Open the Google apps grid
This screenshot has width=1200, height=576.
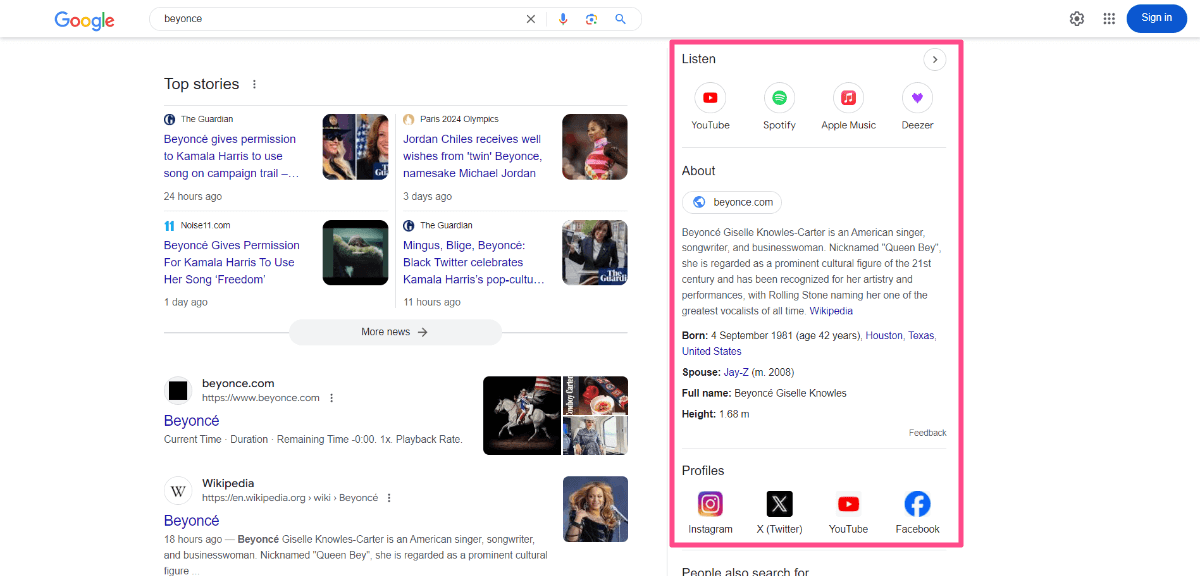tap(1109, 18)
